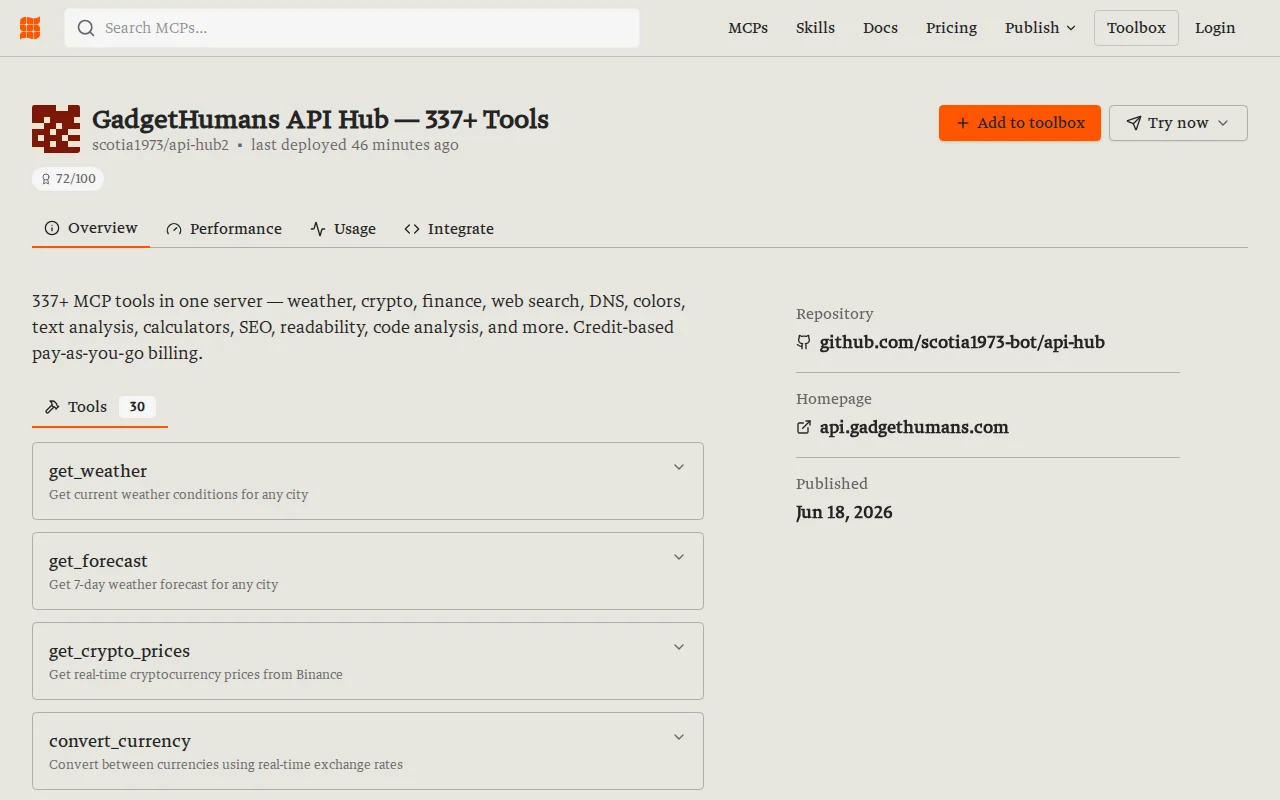The width and height of the screenshot is (1280, 800).
Task: Click the convert_currency tool name
Action: point(120,741)
